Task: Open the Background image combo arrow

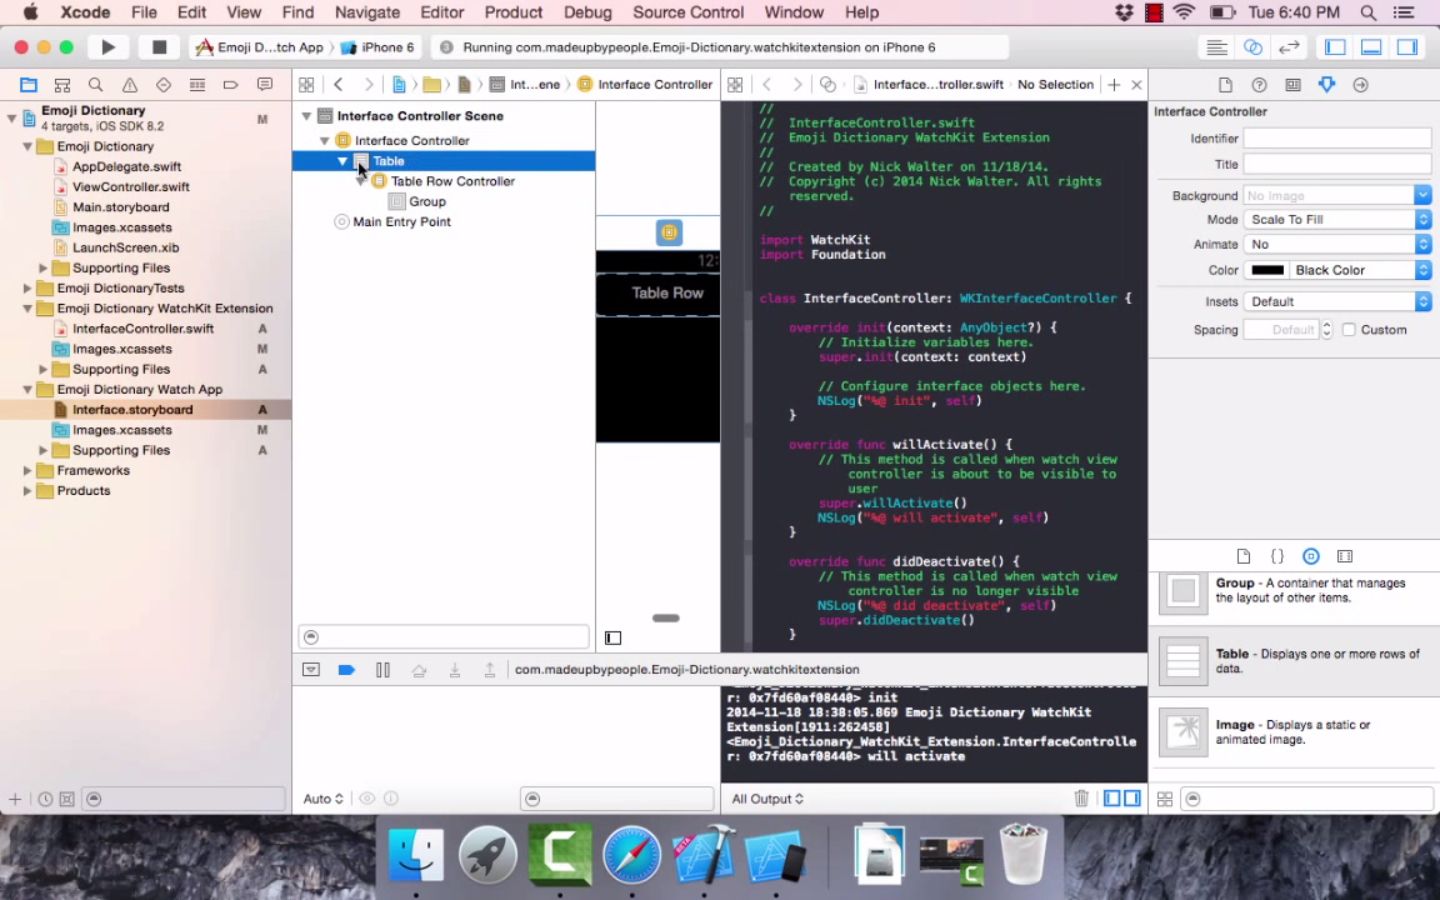Action: [1423, 196]
